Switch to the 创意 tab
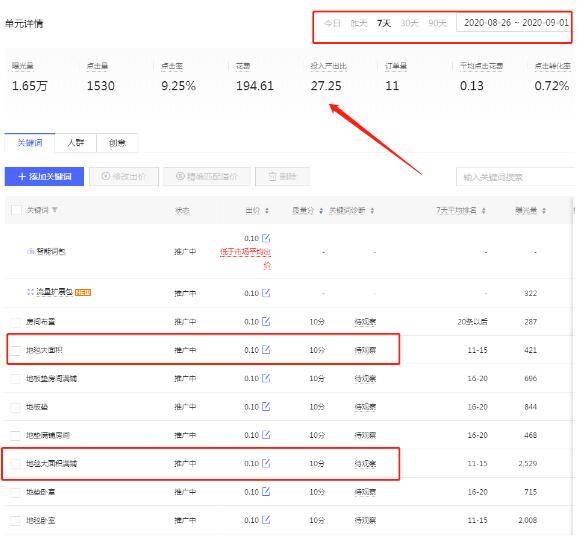Screen dimensions: 583x549 [x=117, y=143]
